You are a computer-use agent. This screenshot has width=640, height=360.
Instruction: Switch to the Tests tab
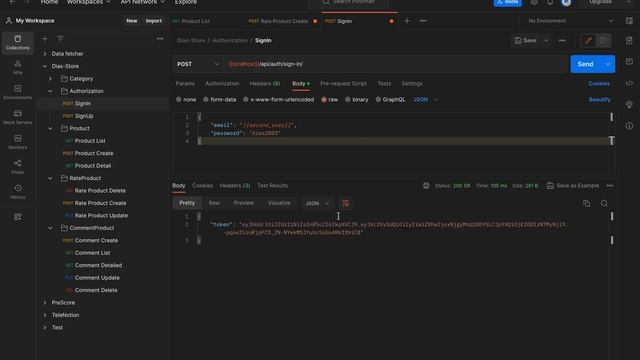384,83
